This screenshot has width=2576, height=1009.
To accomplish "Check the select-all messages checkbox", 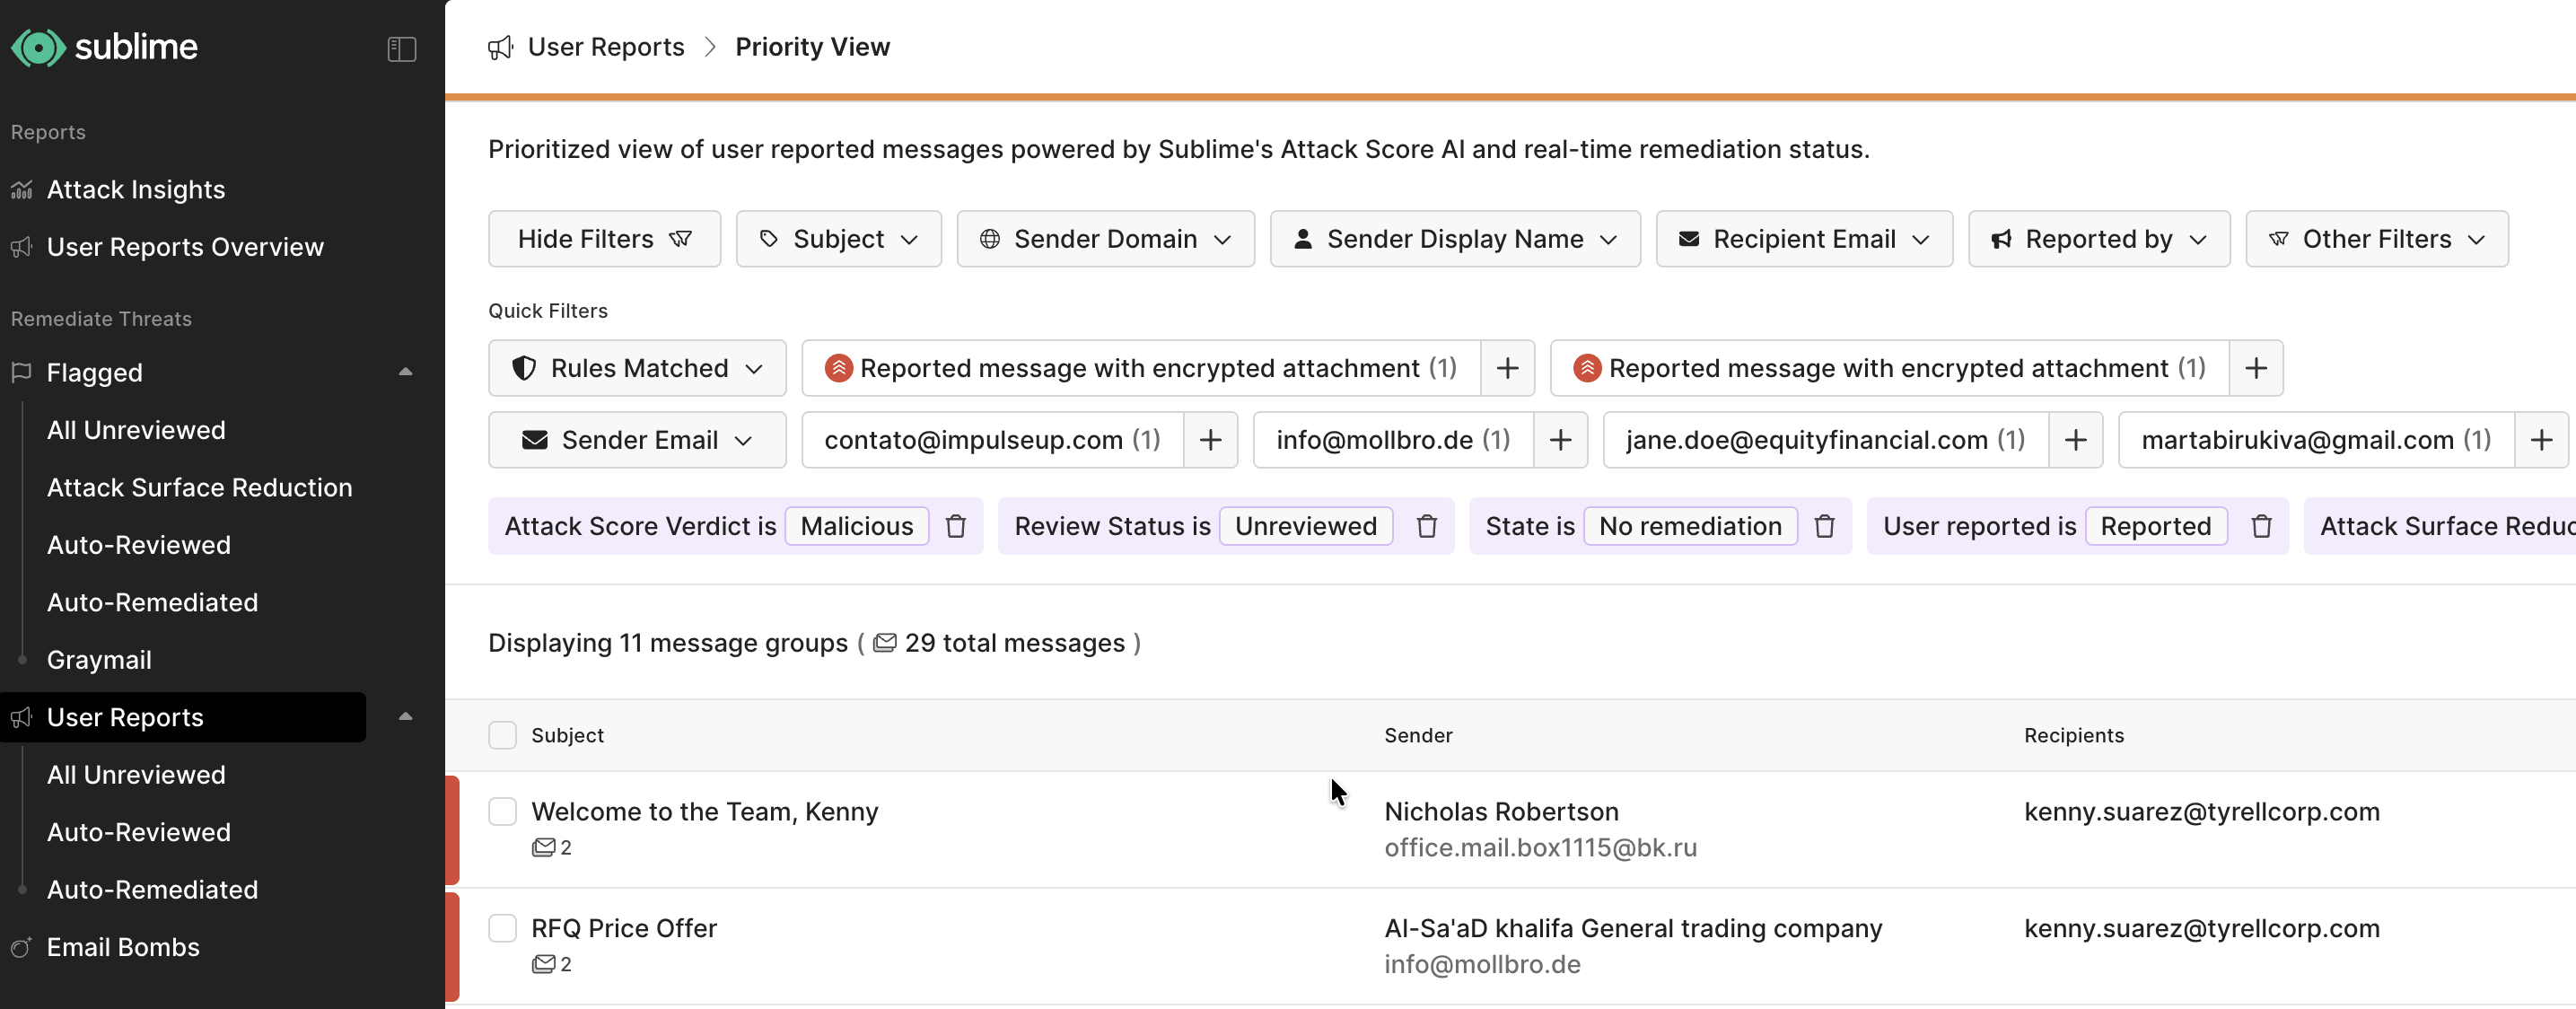I will coord(502,735).
